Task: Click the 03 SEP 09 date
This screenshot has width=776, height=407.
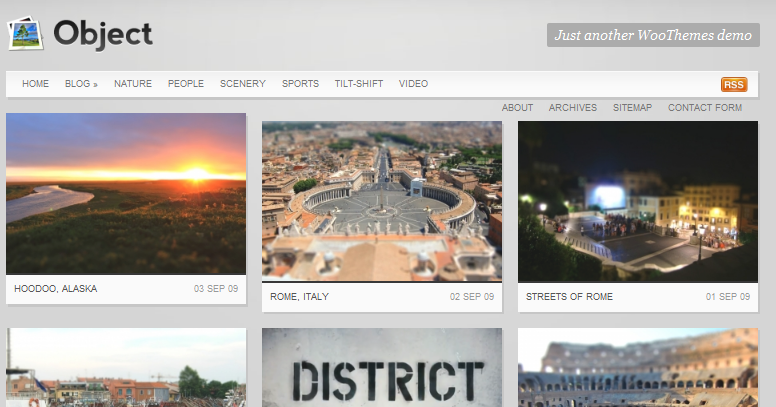Action: pos(216,289)
